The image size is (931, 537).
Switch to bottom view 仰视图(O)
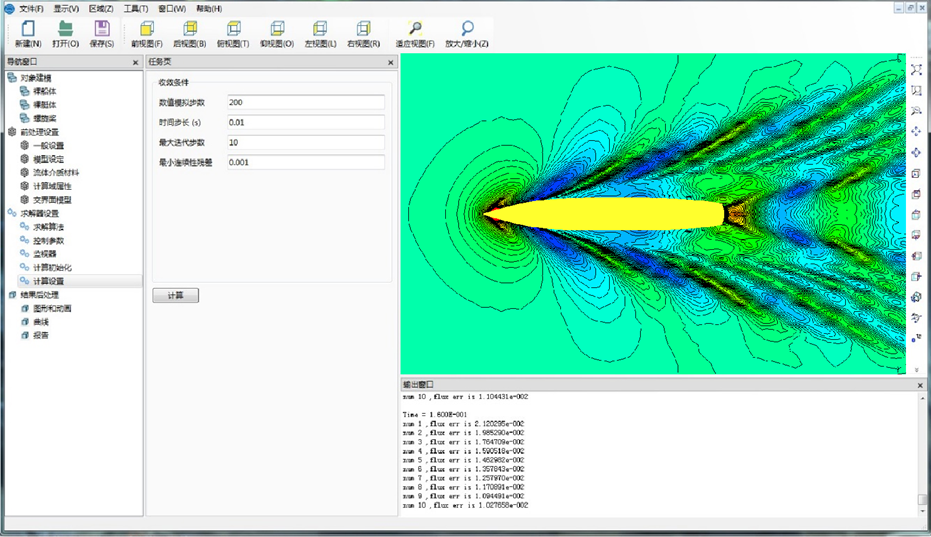[x=277, y=34]
